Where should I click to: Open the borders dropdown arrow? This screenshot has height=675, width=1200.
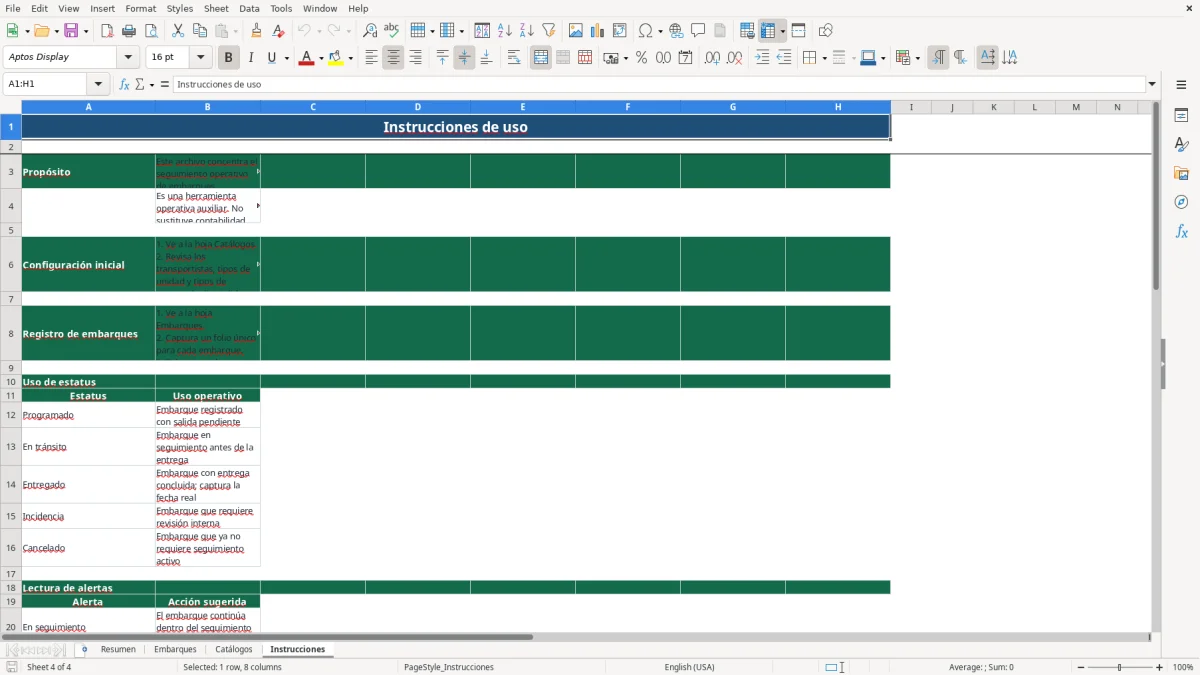[824, 58]
